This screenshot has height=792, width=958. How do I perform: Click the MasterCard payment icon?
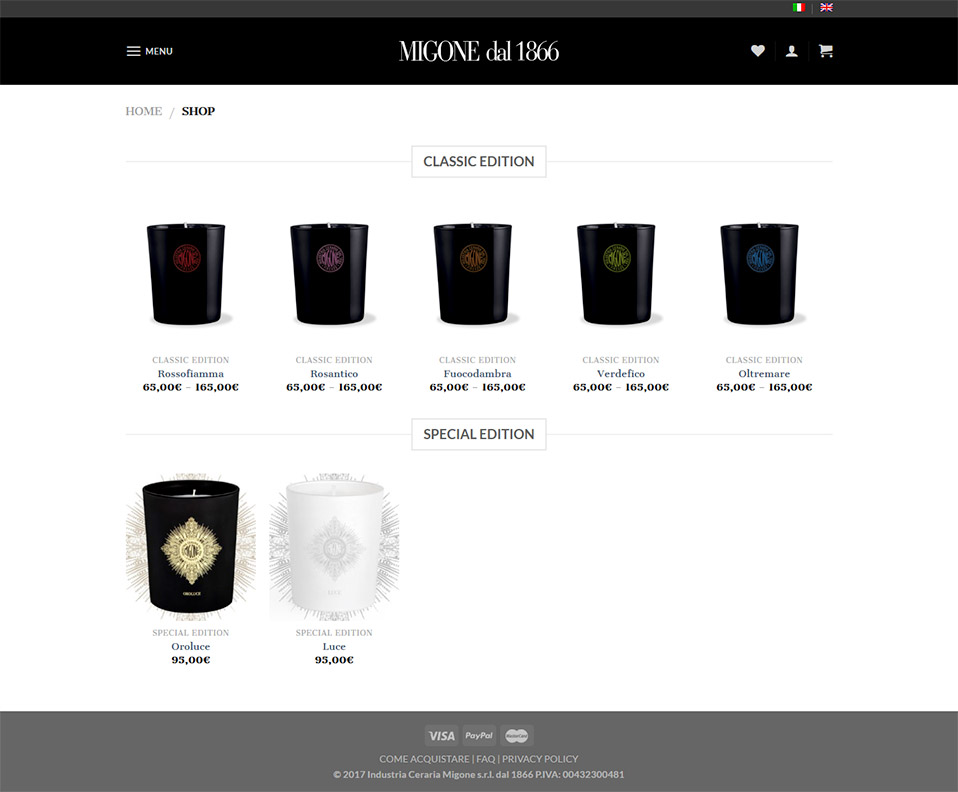(x=517, y=736)
